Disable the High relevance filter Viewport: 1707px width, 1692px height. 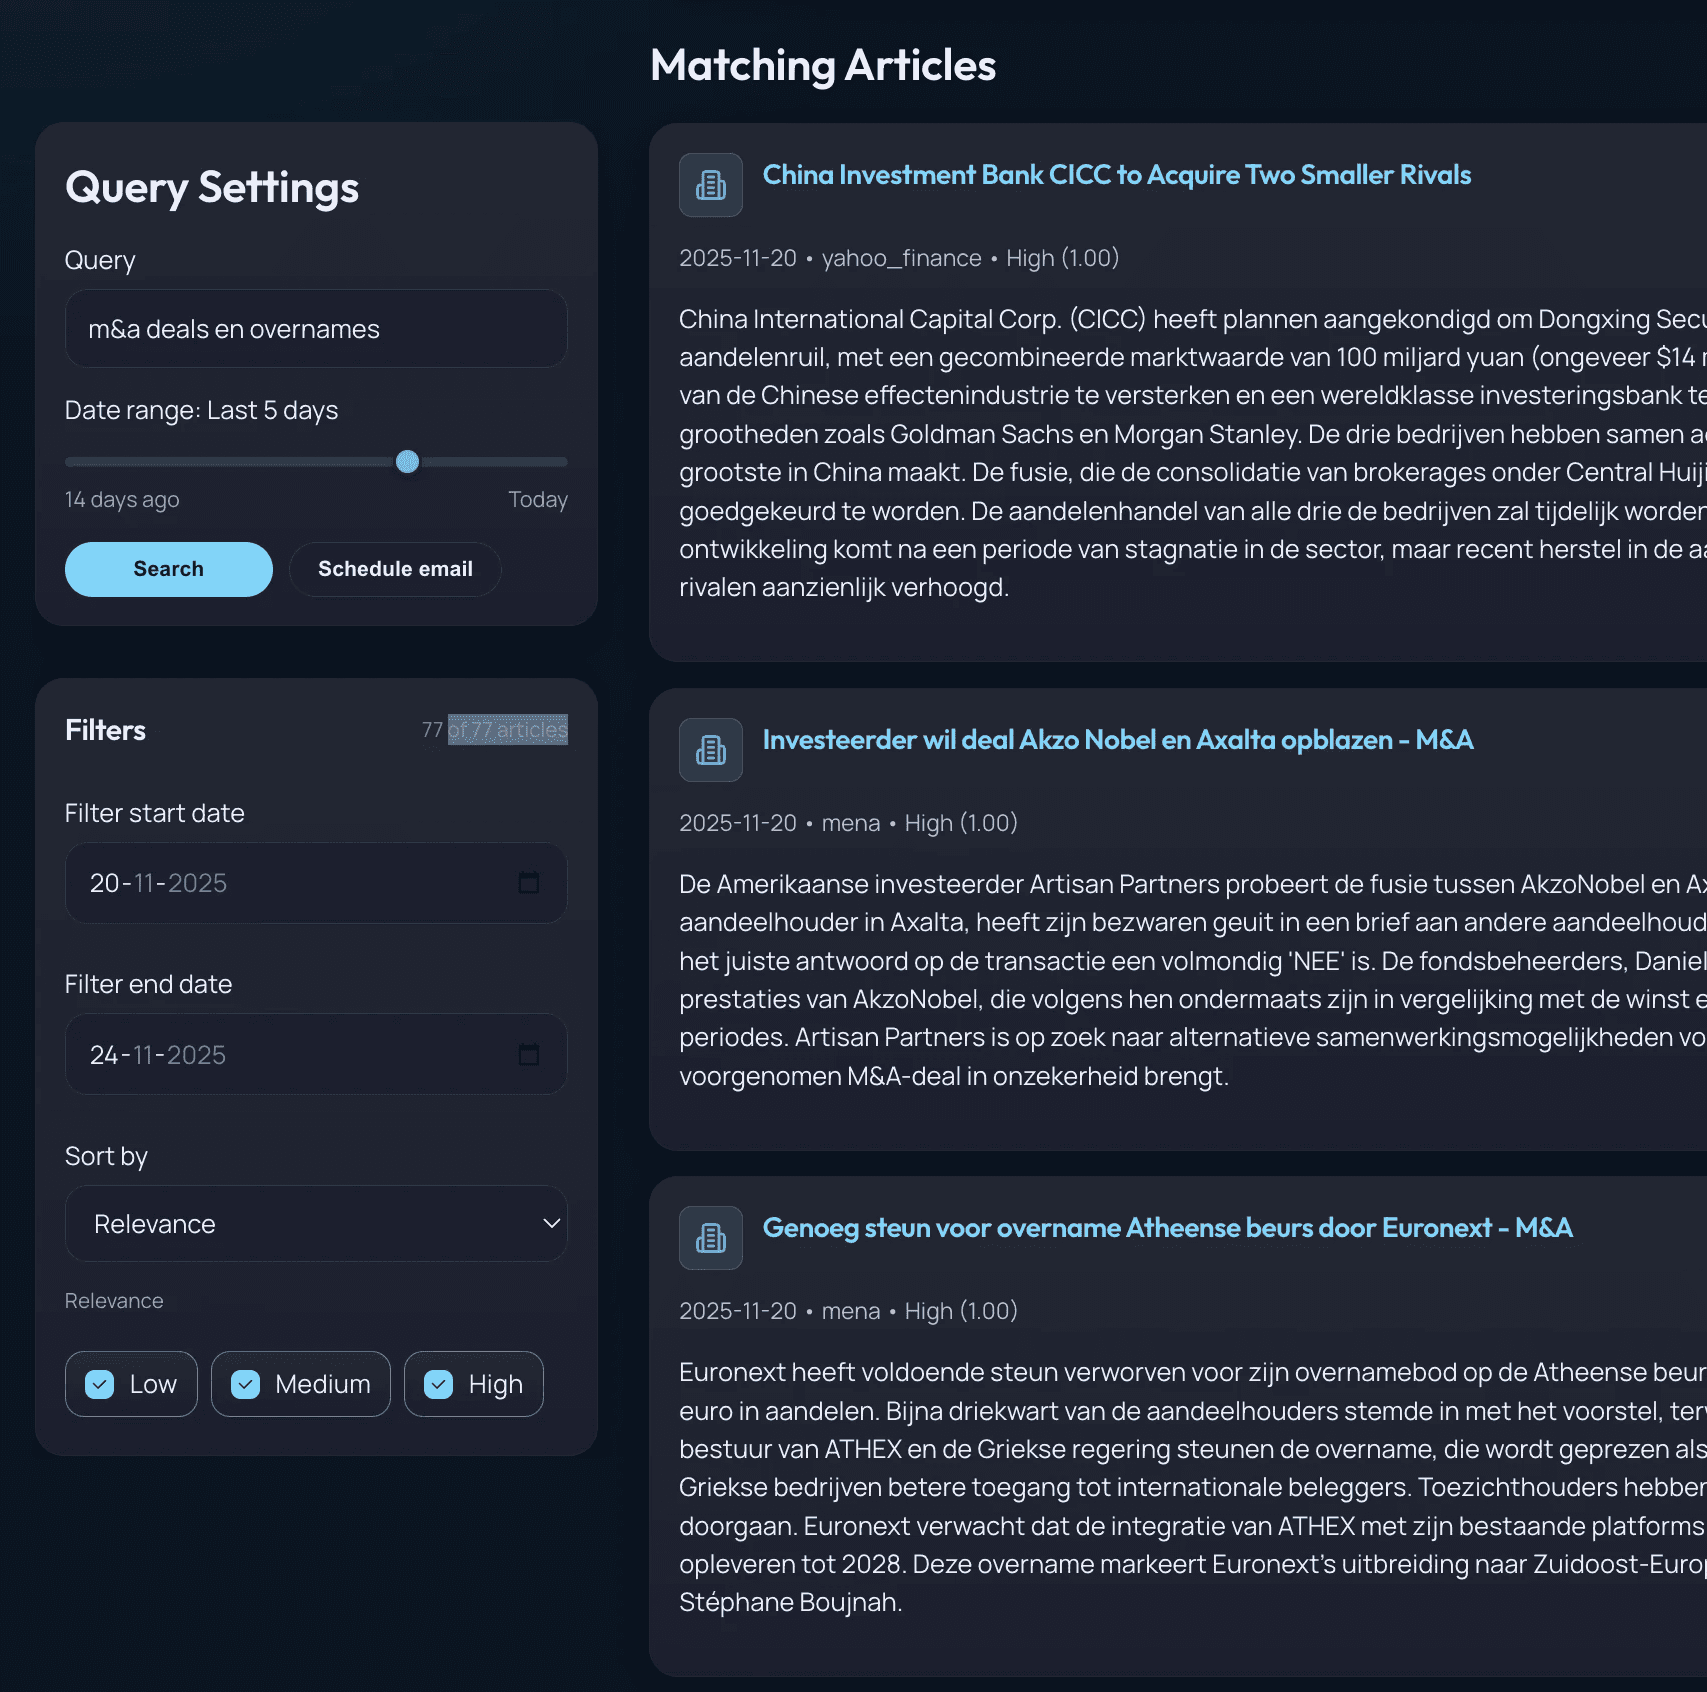[x=437, y=1384]
